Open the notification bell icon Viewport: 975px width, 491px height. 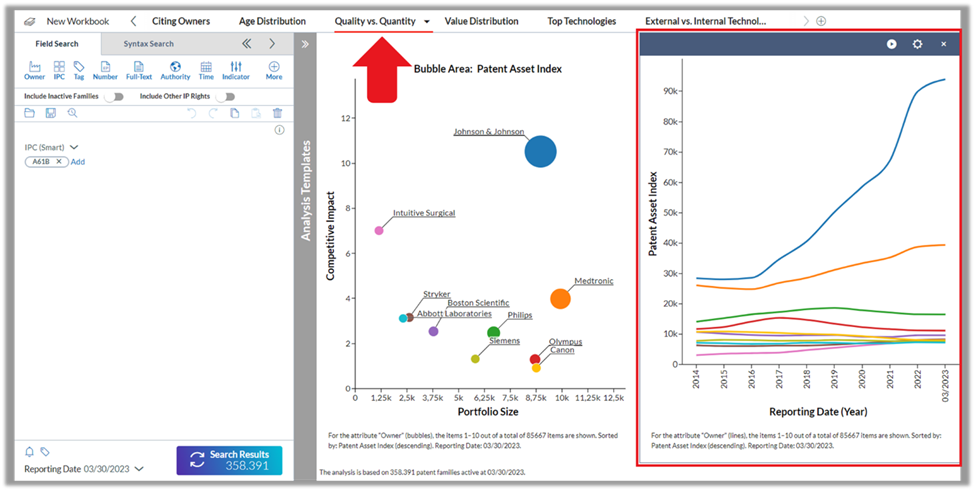point(29,452)
